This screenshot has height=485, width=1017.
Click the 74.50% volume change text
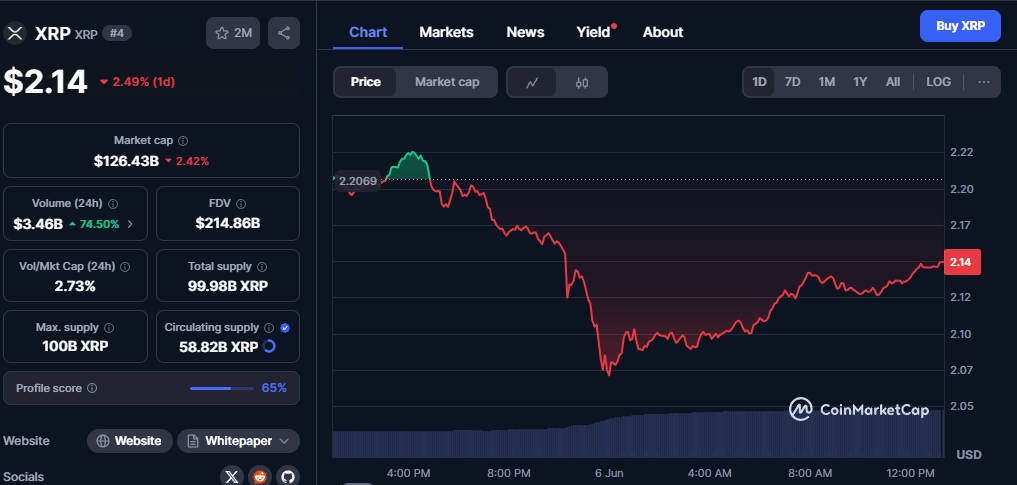[99, 224]
